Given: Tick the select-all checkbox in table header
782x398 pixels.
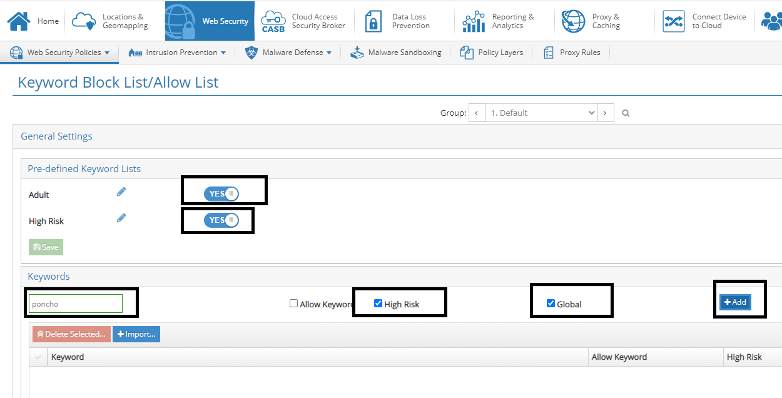Looking at the screenshot, I should [38, 357].
